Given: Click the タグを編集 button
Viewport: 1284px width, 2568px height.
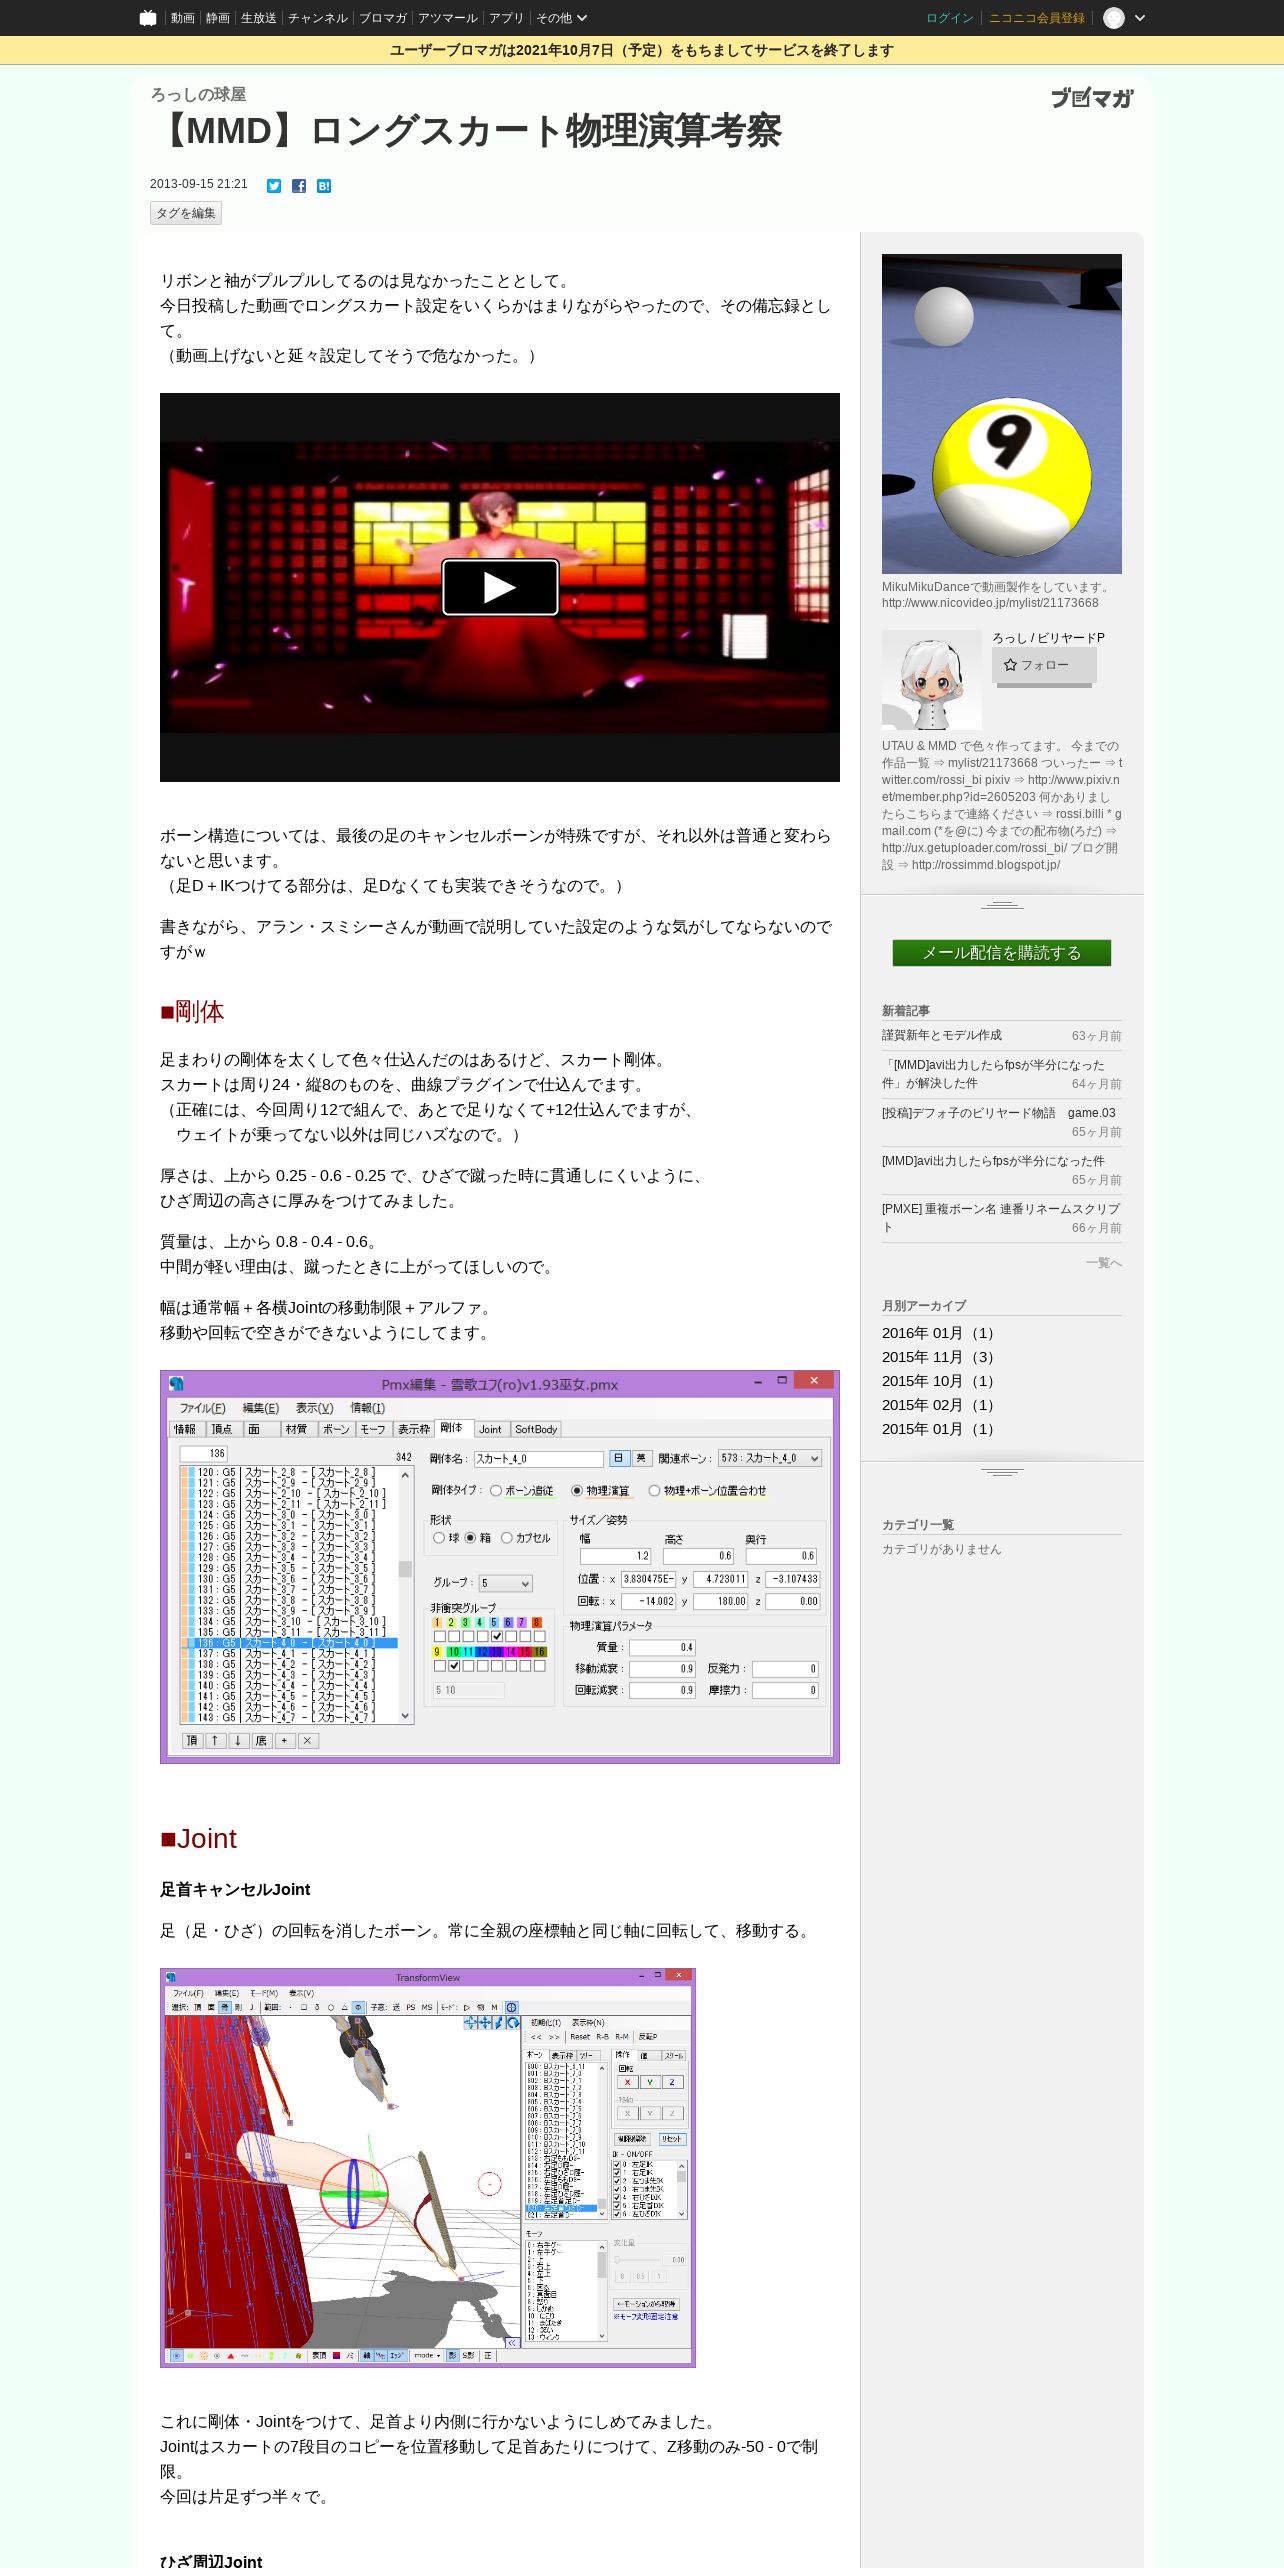Looking at the screenshot, I should [186, 213].
